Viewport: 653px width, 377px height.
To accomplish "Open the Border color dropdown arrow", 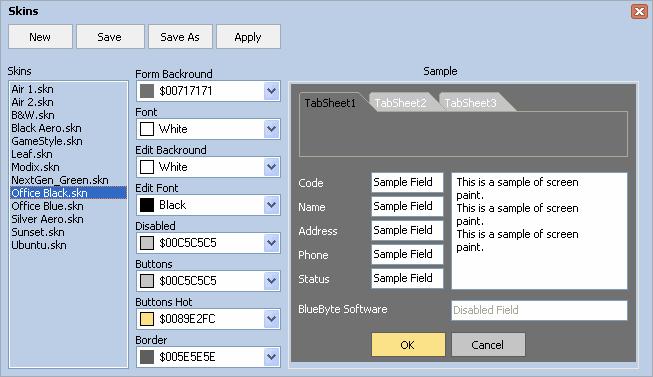I will pos(272,357).
